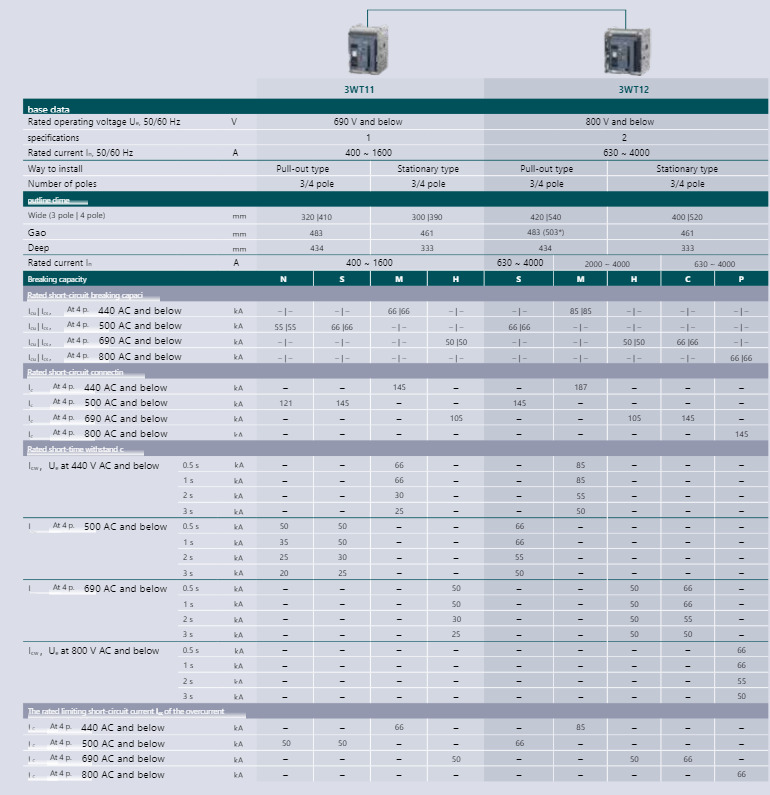Image resolution: width=770 pixels, height=795 pixels.
Task: Click the '690 V and below' voltage cell
Action: tap(368, 122)
